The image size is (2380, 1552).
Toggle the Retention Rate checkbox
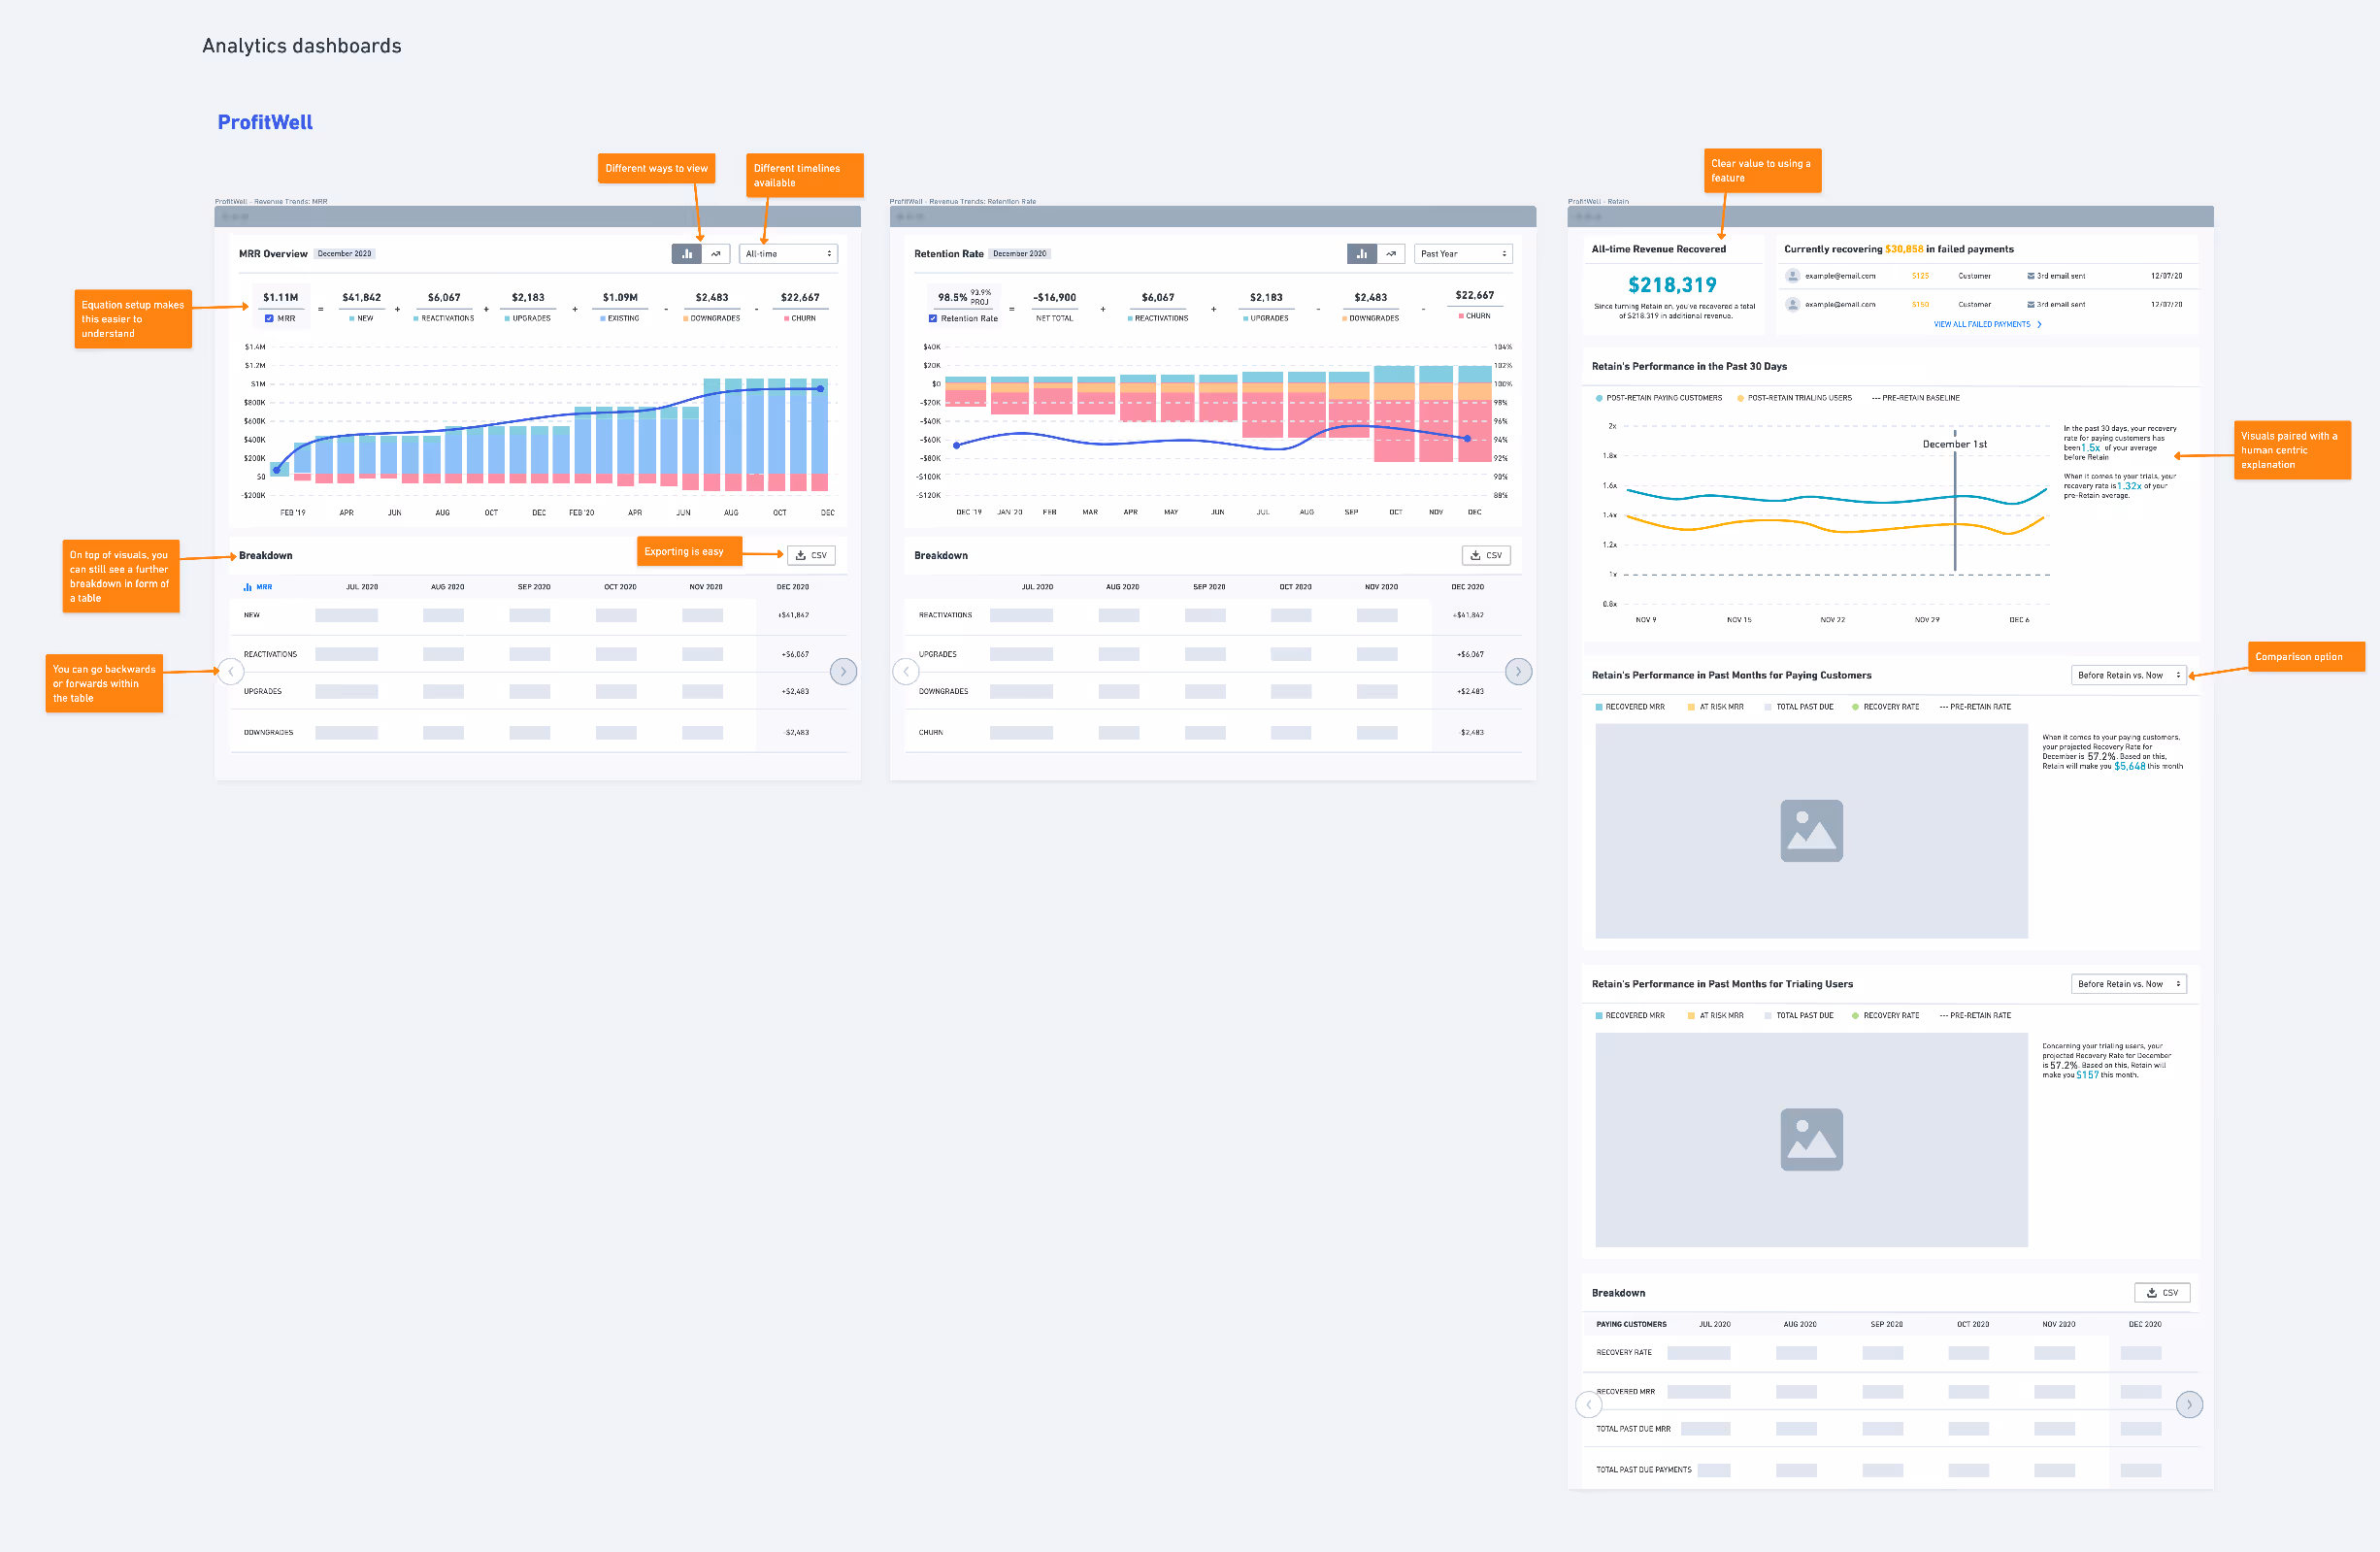[x=933, y=318]
